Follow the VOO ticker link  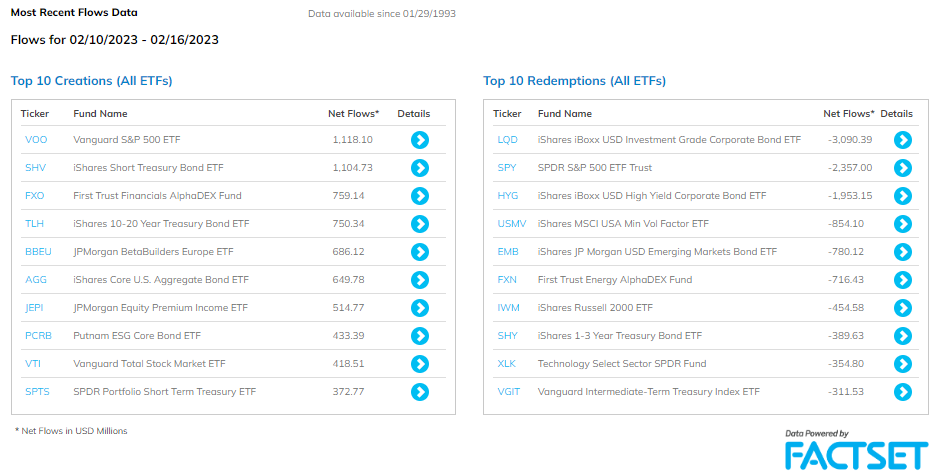point(36,140)
